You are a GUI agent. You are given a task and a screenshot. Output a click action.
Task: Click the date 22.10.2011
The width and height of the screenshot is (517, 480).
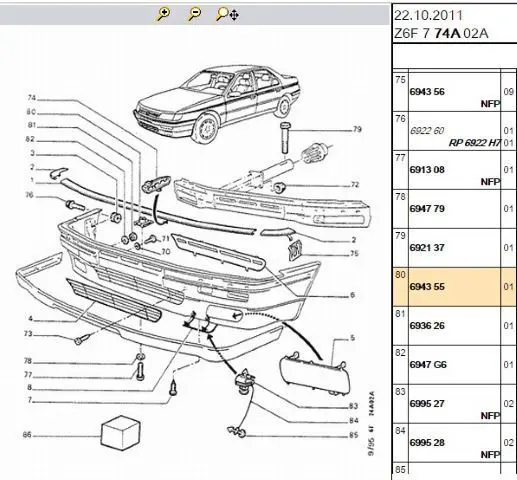point(428,16)
